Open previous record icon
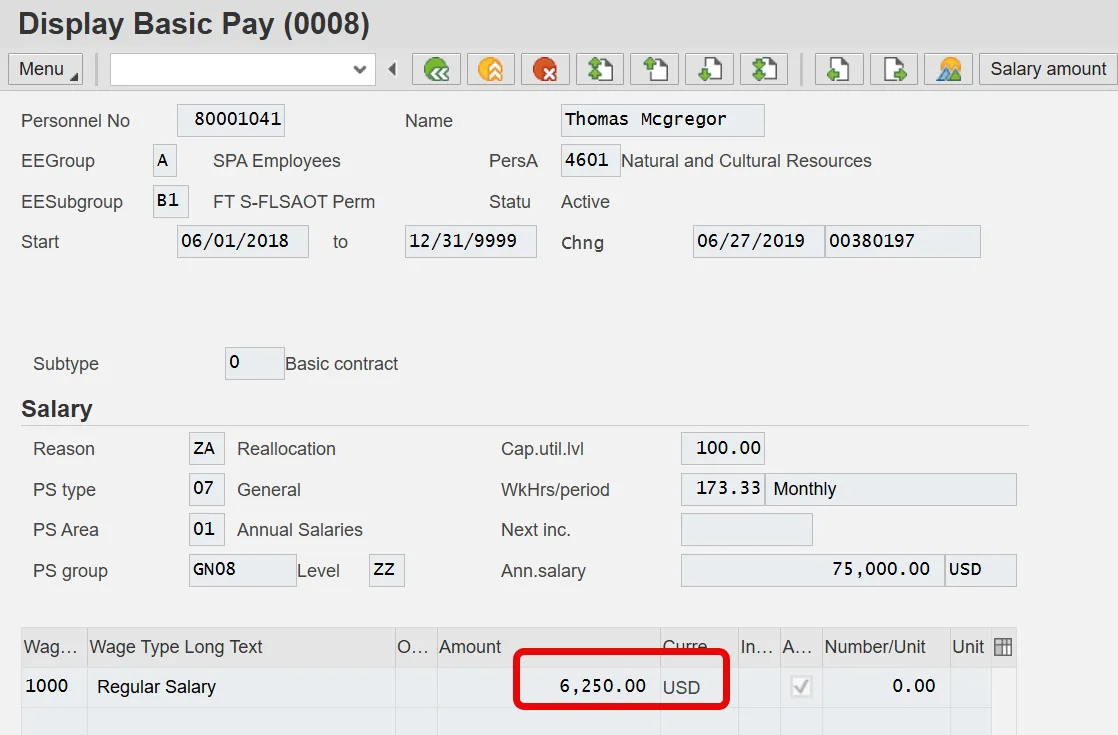This screenshot has height=735, width=1118. (x=839, y=69)
